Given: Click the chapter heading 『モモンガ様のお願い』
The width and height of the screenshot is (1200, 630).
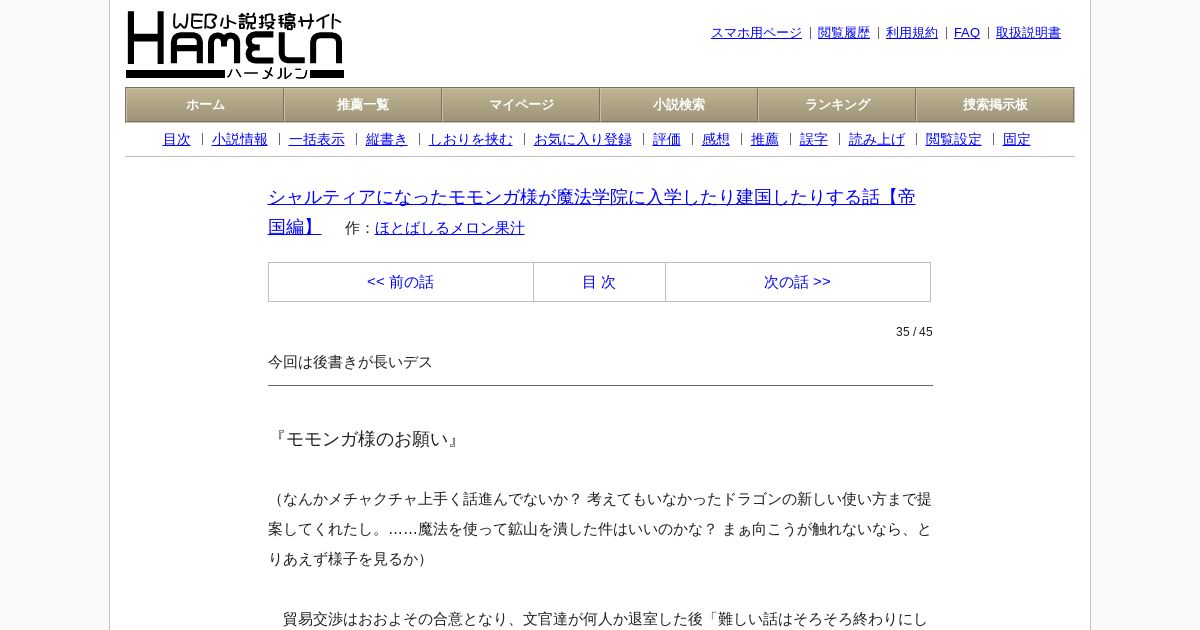Looking at the screenshot, I should pos(366,439).
